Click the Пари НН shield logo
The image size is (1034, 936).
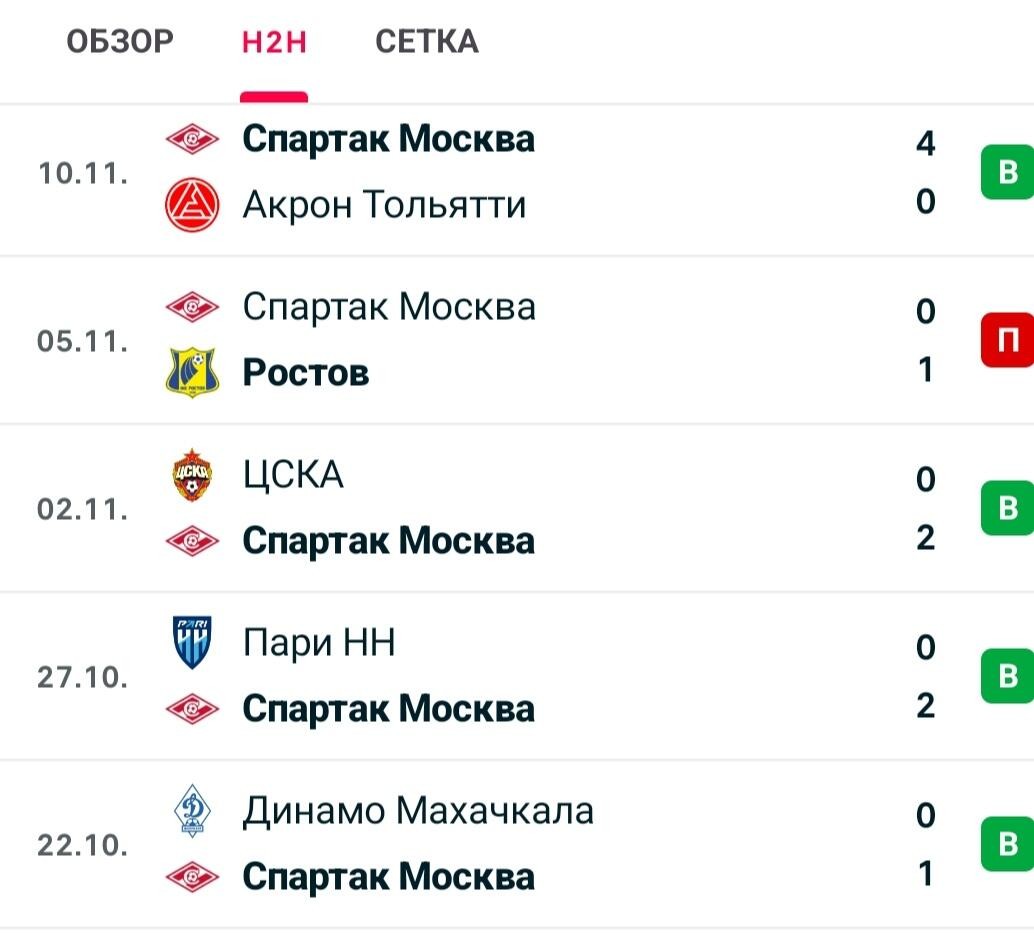(x=192, y=642)
